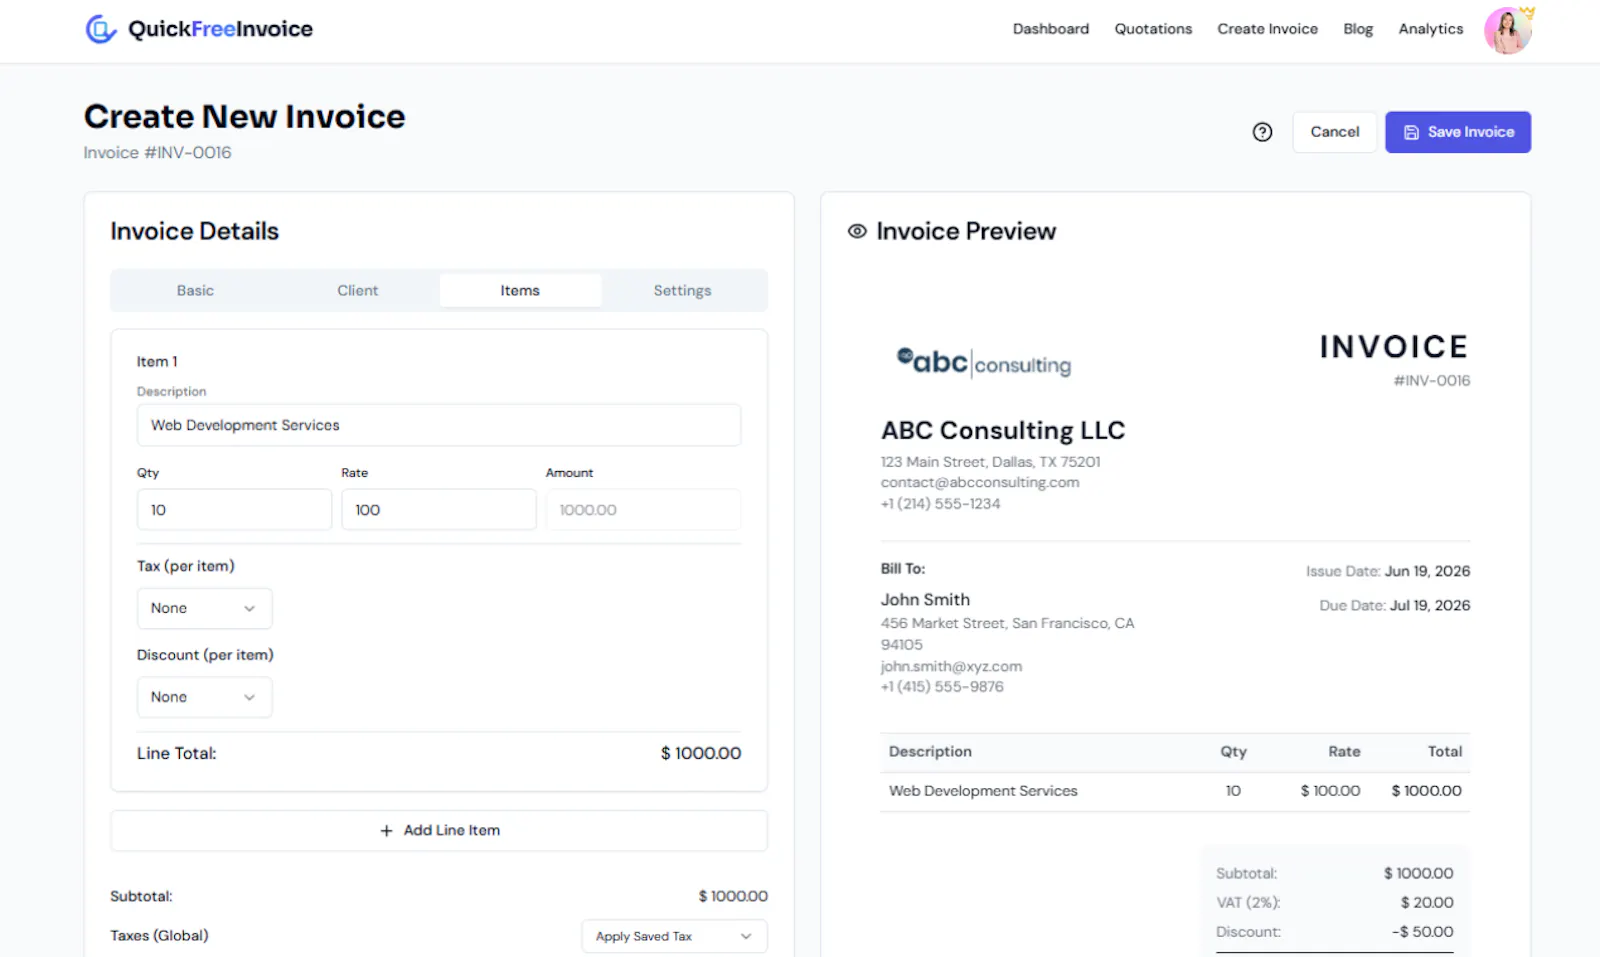
Task: Click the VAT (2%) row in preview
Action: [x=1334, y=902]
